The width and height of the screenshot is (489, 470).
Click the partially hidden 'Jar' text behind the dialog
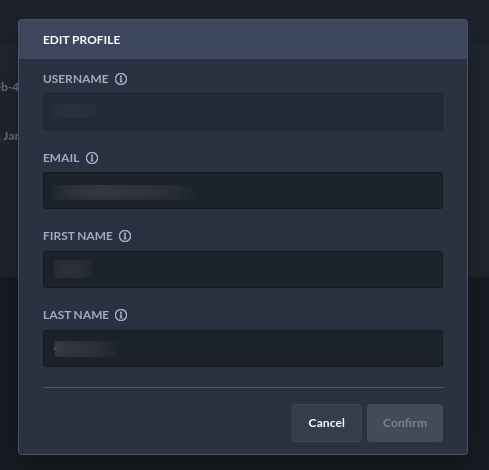coord(10,136)
